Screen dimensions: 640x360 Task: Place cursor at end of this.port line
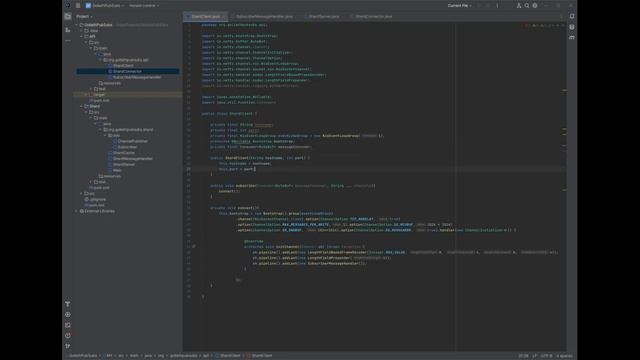pos(256,169)
